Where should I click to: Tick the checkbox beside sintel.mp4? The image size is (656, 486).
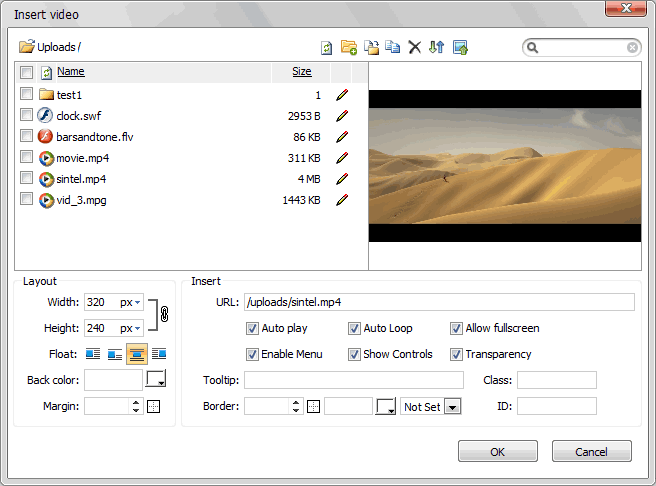pyautogui.click(x=26, y=179)
